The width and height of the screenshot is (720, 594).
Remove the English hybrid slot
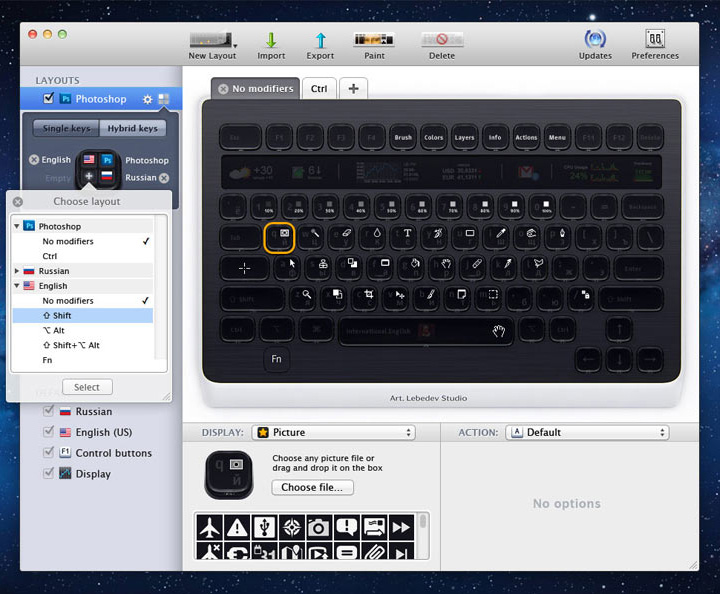[x=34, y=160]
